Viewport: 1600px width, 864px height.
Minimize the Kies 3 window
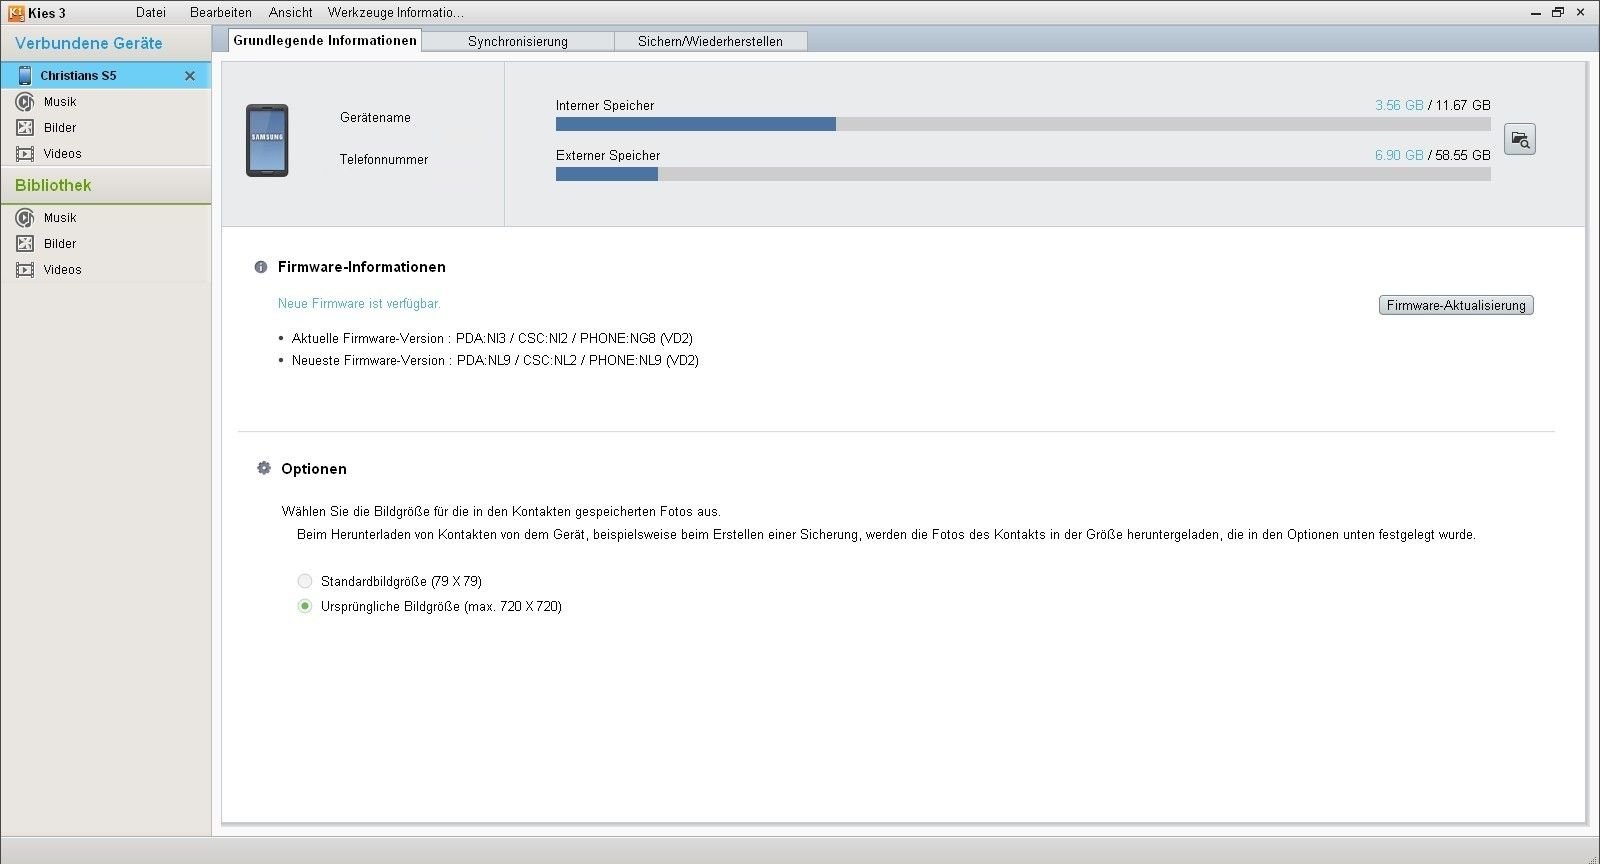click(1535, 13)
